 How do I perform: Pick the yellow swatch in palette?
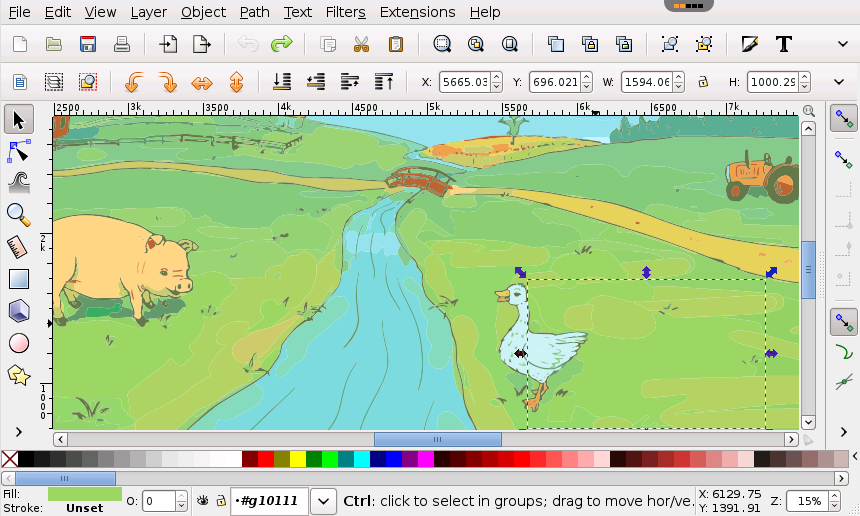tap(298, 459)
